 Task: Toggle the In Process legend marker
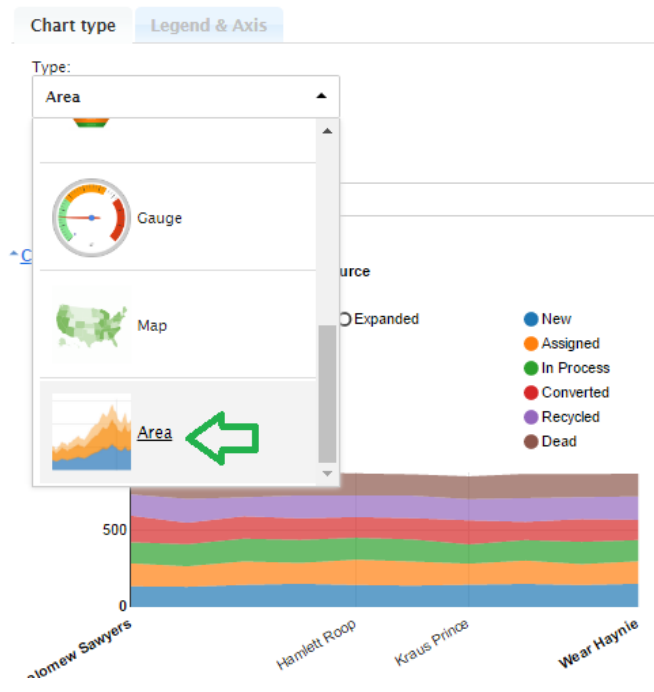(x=531, y=368)
